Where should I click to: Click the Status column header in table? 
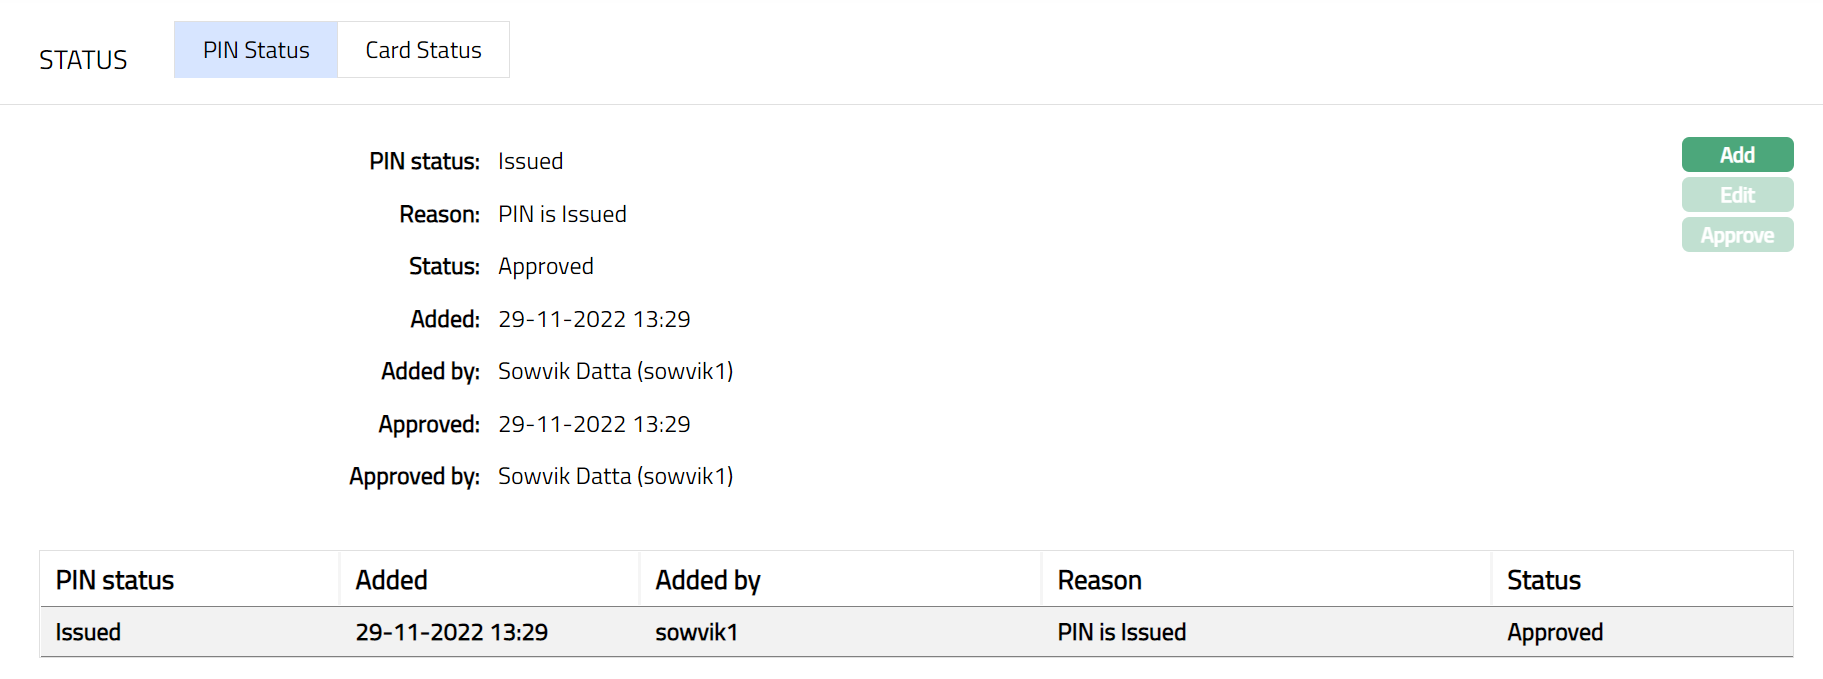(x=1544, y=580)
